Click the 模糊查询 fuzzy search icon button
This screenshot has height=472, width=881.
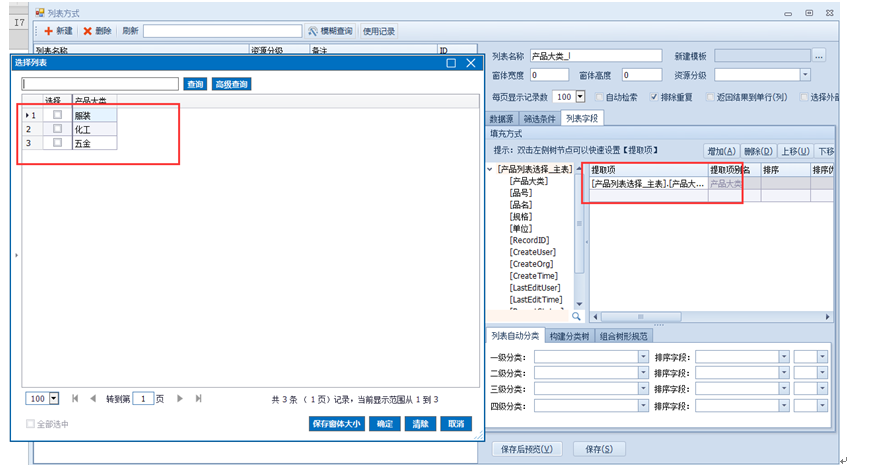tap(314, 31)
